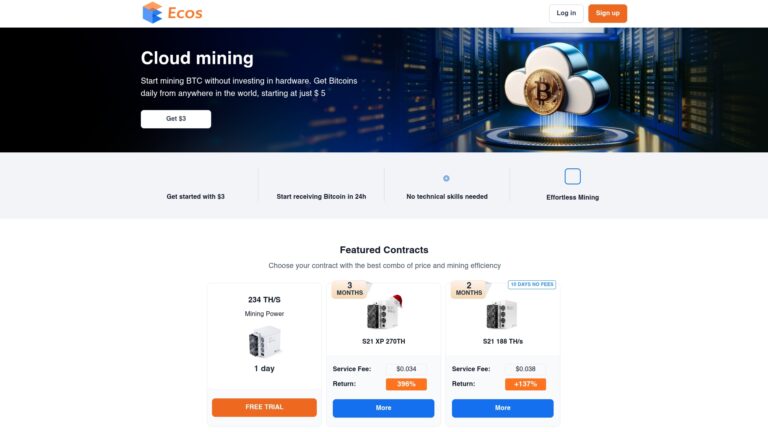The image size is (768, 432).
Task: Click the Effortless Mining square icon
Action: pyautogui.click(x=572, y=176)
